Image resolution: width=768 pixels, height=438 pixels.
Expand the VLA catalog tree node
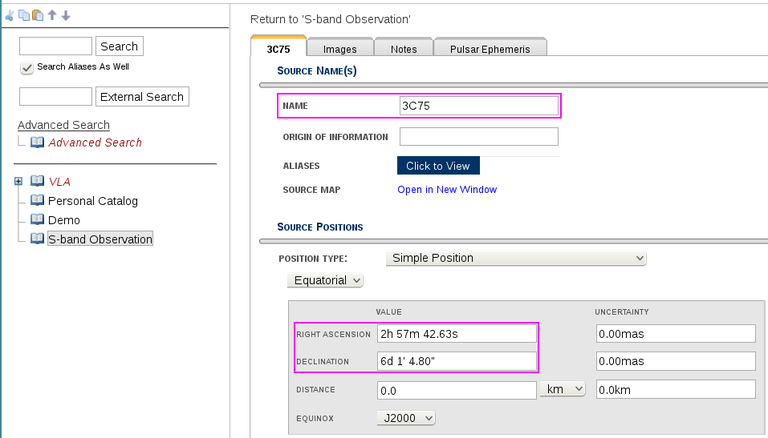pos(18,182)
